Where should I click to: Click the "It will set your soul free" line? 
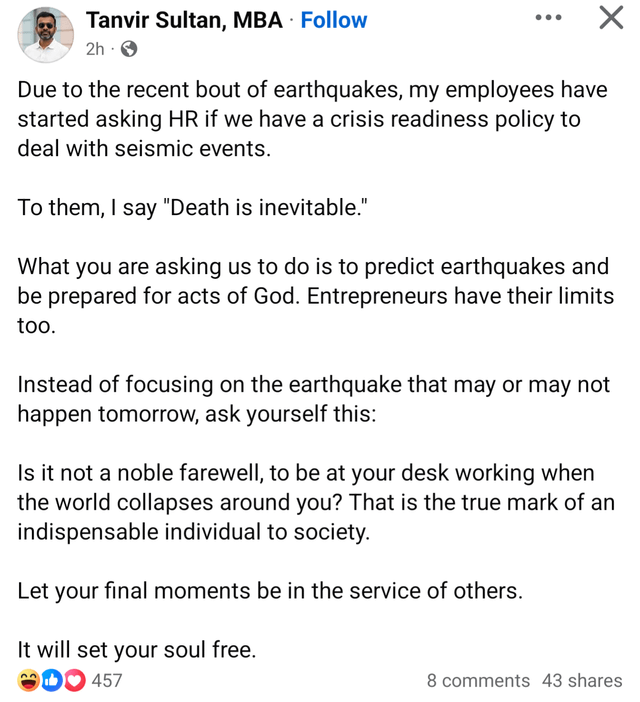pos(137,649)
